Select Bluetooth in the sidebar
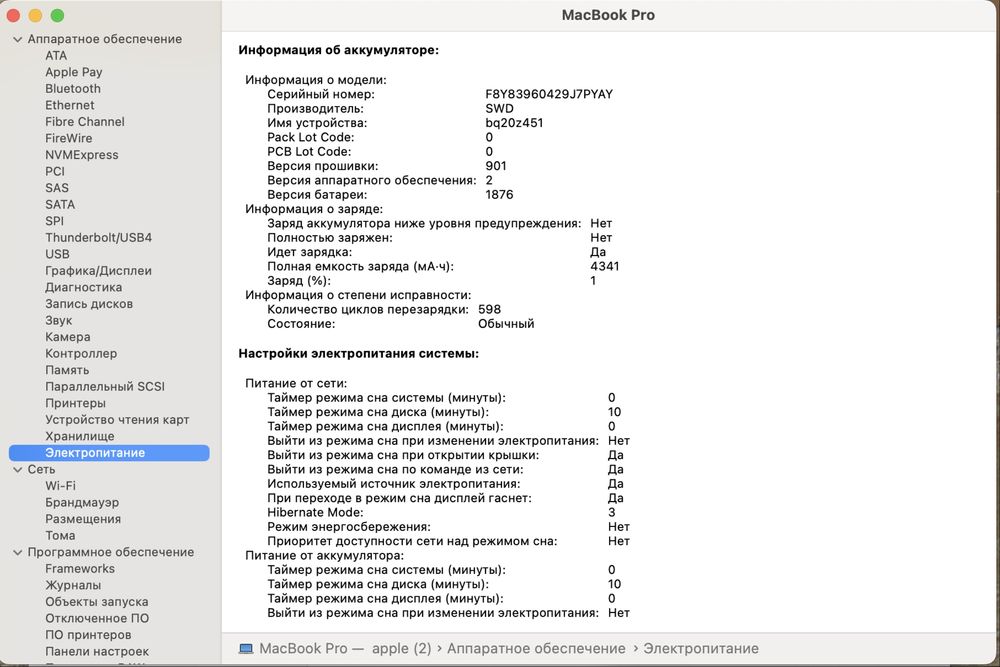The width and height of the screenshot is (1000, 667). coord(73,89)
